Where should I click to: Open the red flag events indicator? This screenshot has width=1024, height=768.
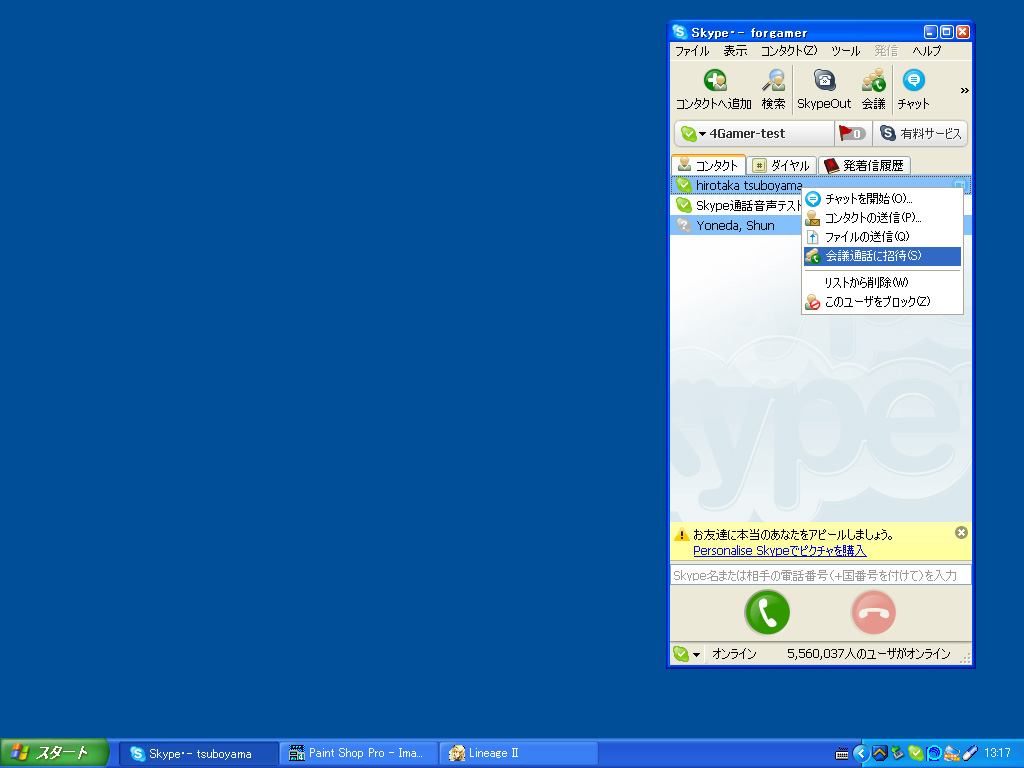click(x=852, y=133)
